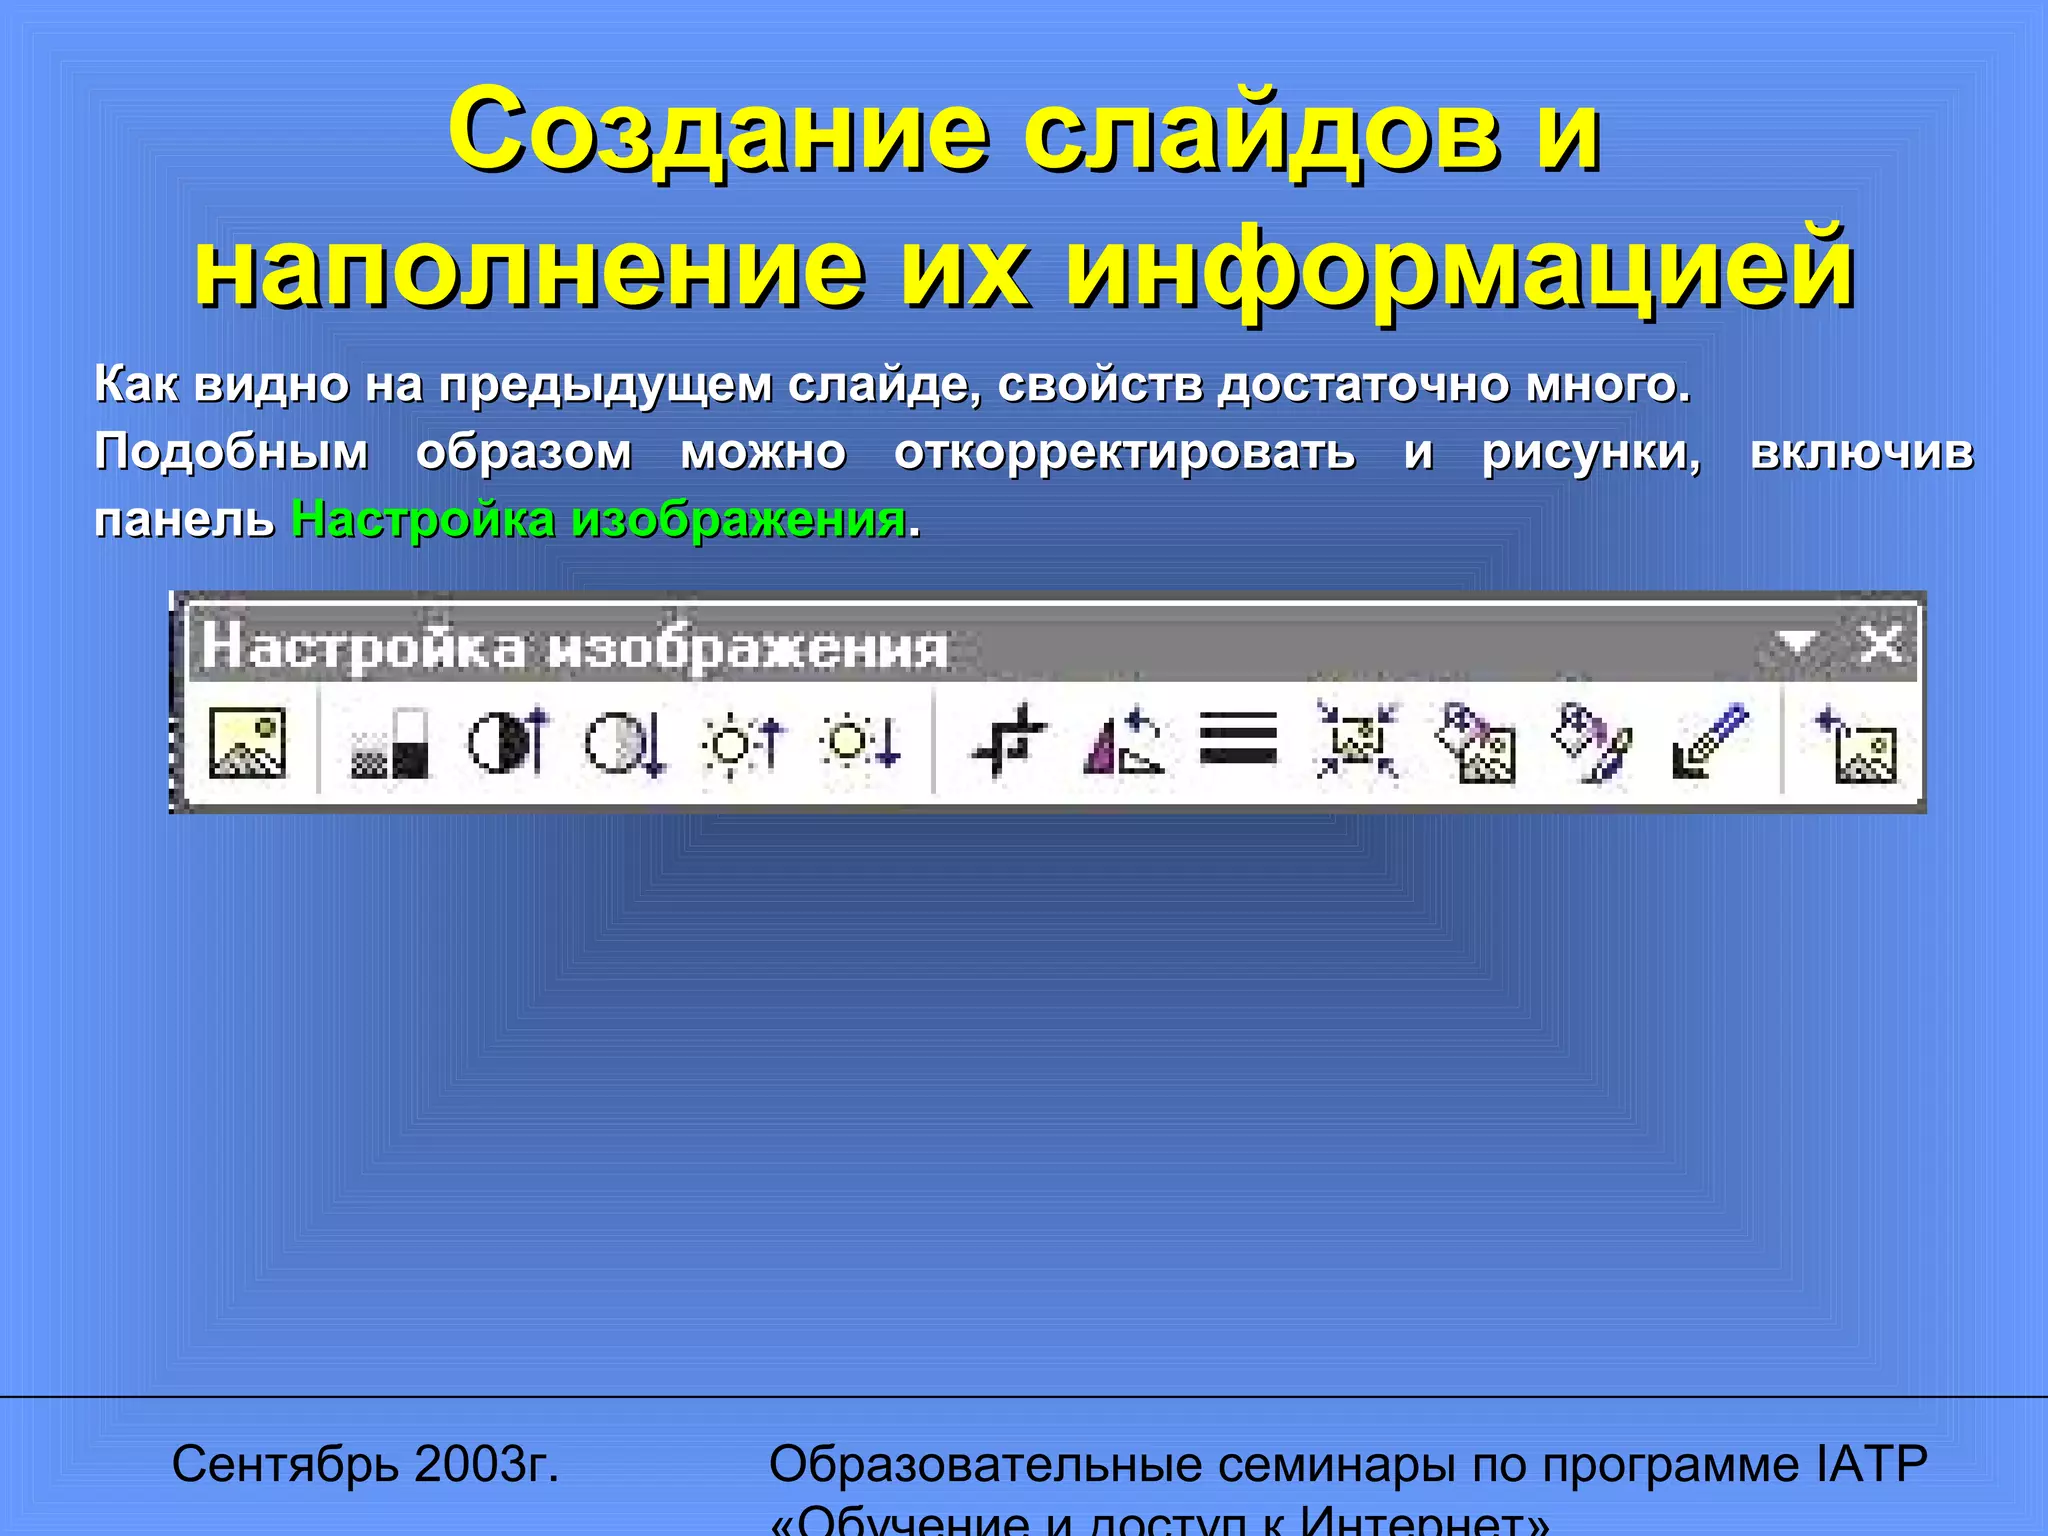The height and width of the screenshot is (1536, 2048).
Task: Click the green text Настройка изображения
Action: point(599,520)
